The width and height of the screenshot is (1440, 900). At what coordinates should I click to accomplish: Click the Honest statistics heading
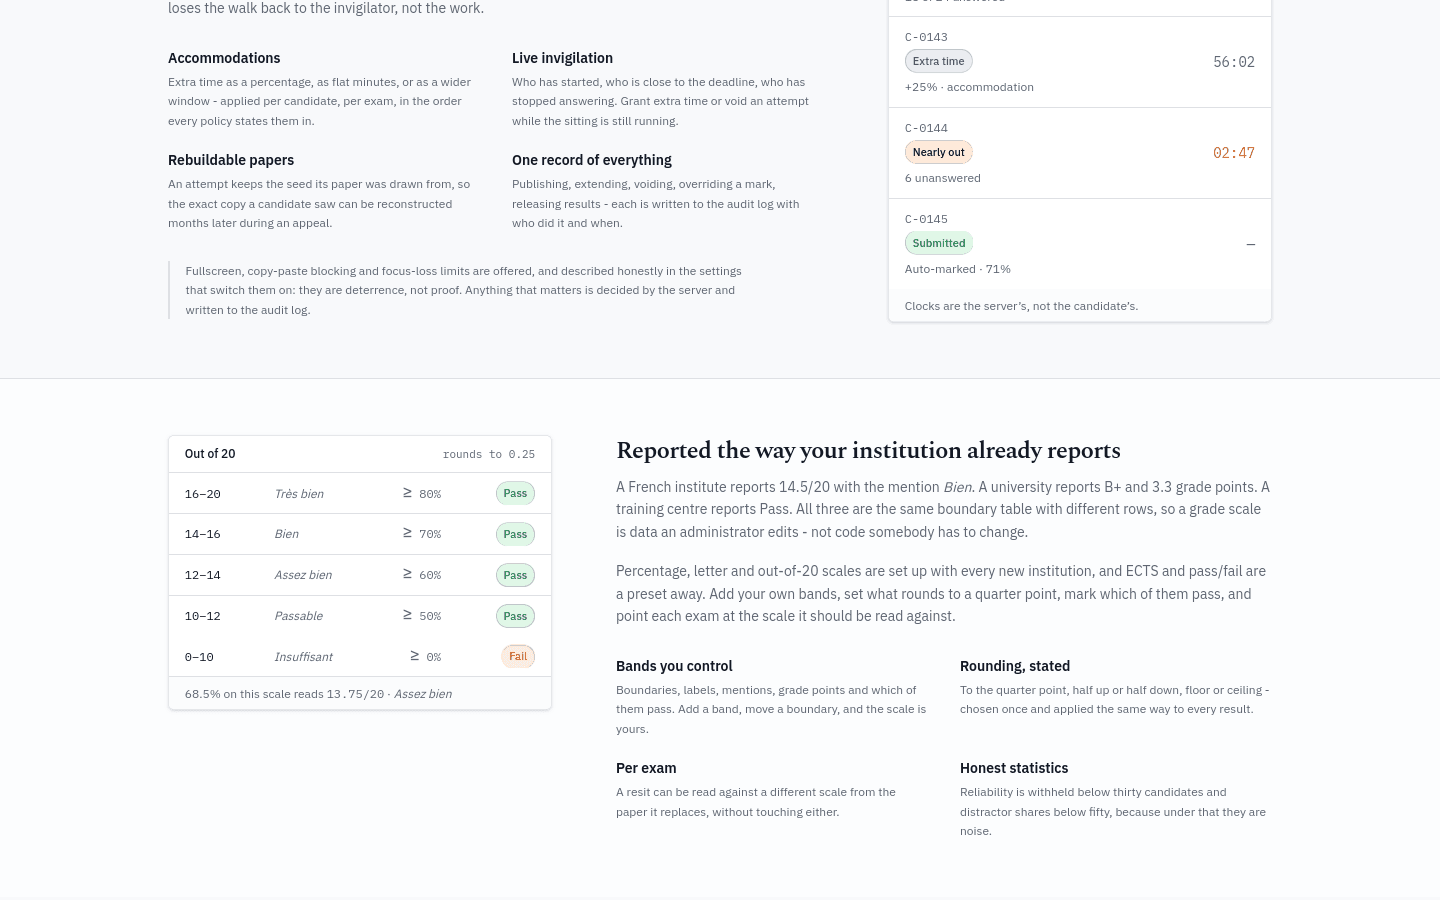(x=1014, y=768)
